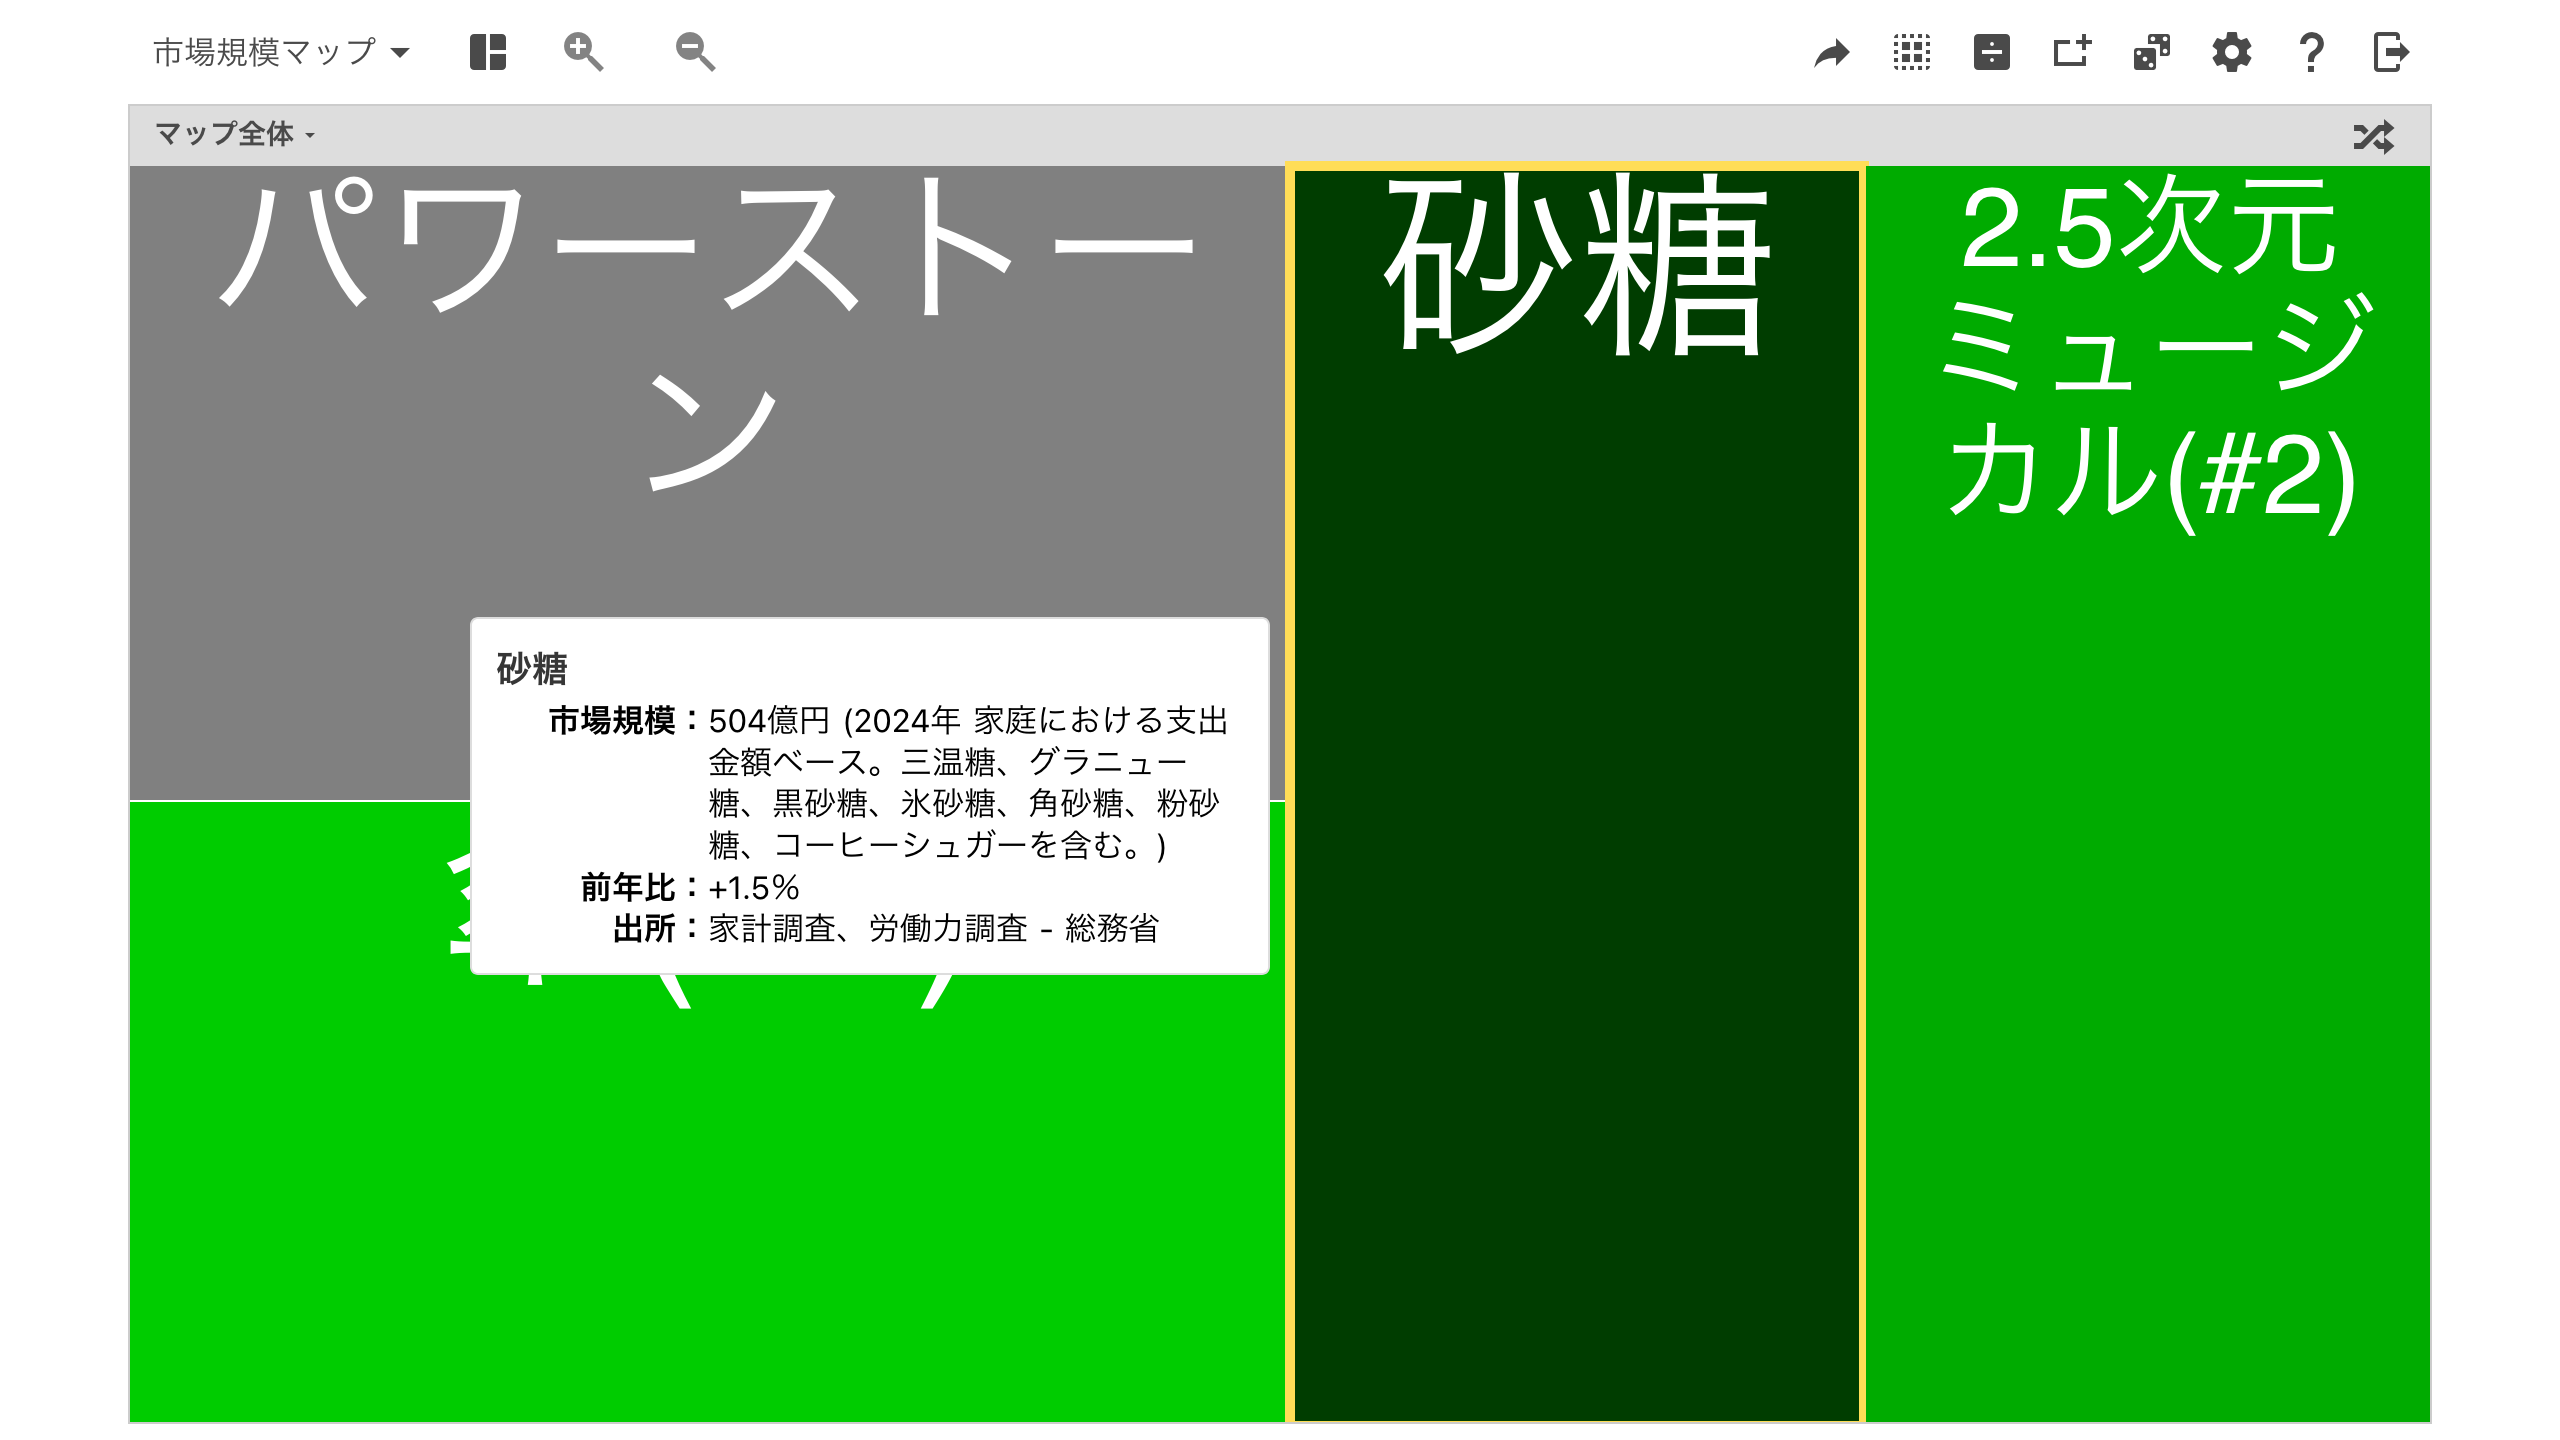
Task: Click the +1.5% year-over-year value
Action: pyautogui.click(x=754, y=887)
